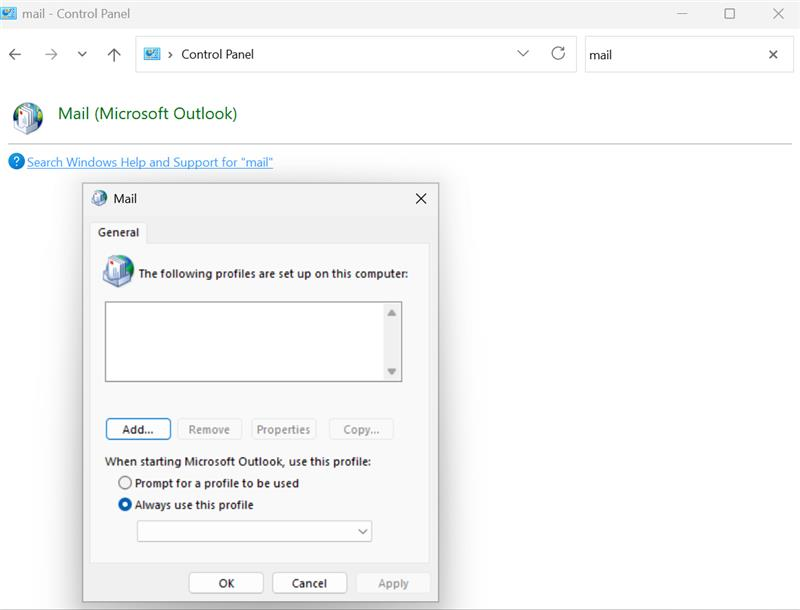Search Windows Help and Support for mail
The width and height of the screenshot is (800, 610).
150,162
